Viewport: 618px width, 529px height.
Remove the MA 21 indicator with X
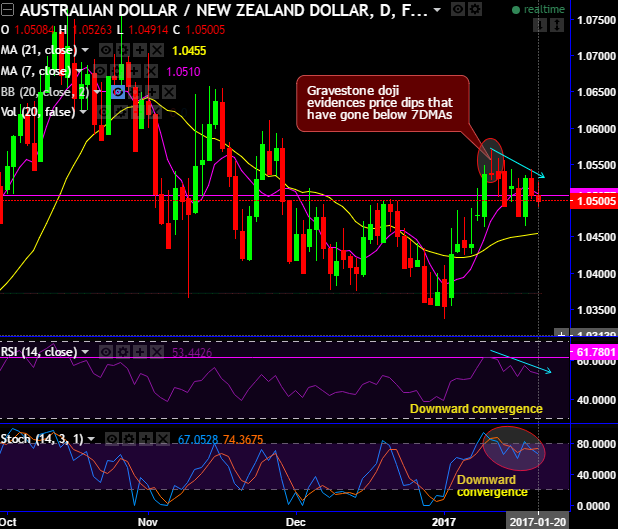(157, 50)
